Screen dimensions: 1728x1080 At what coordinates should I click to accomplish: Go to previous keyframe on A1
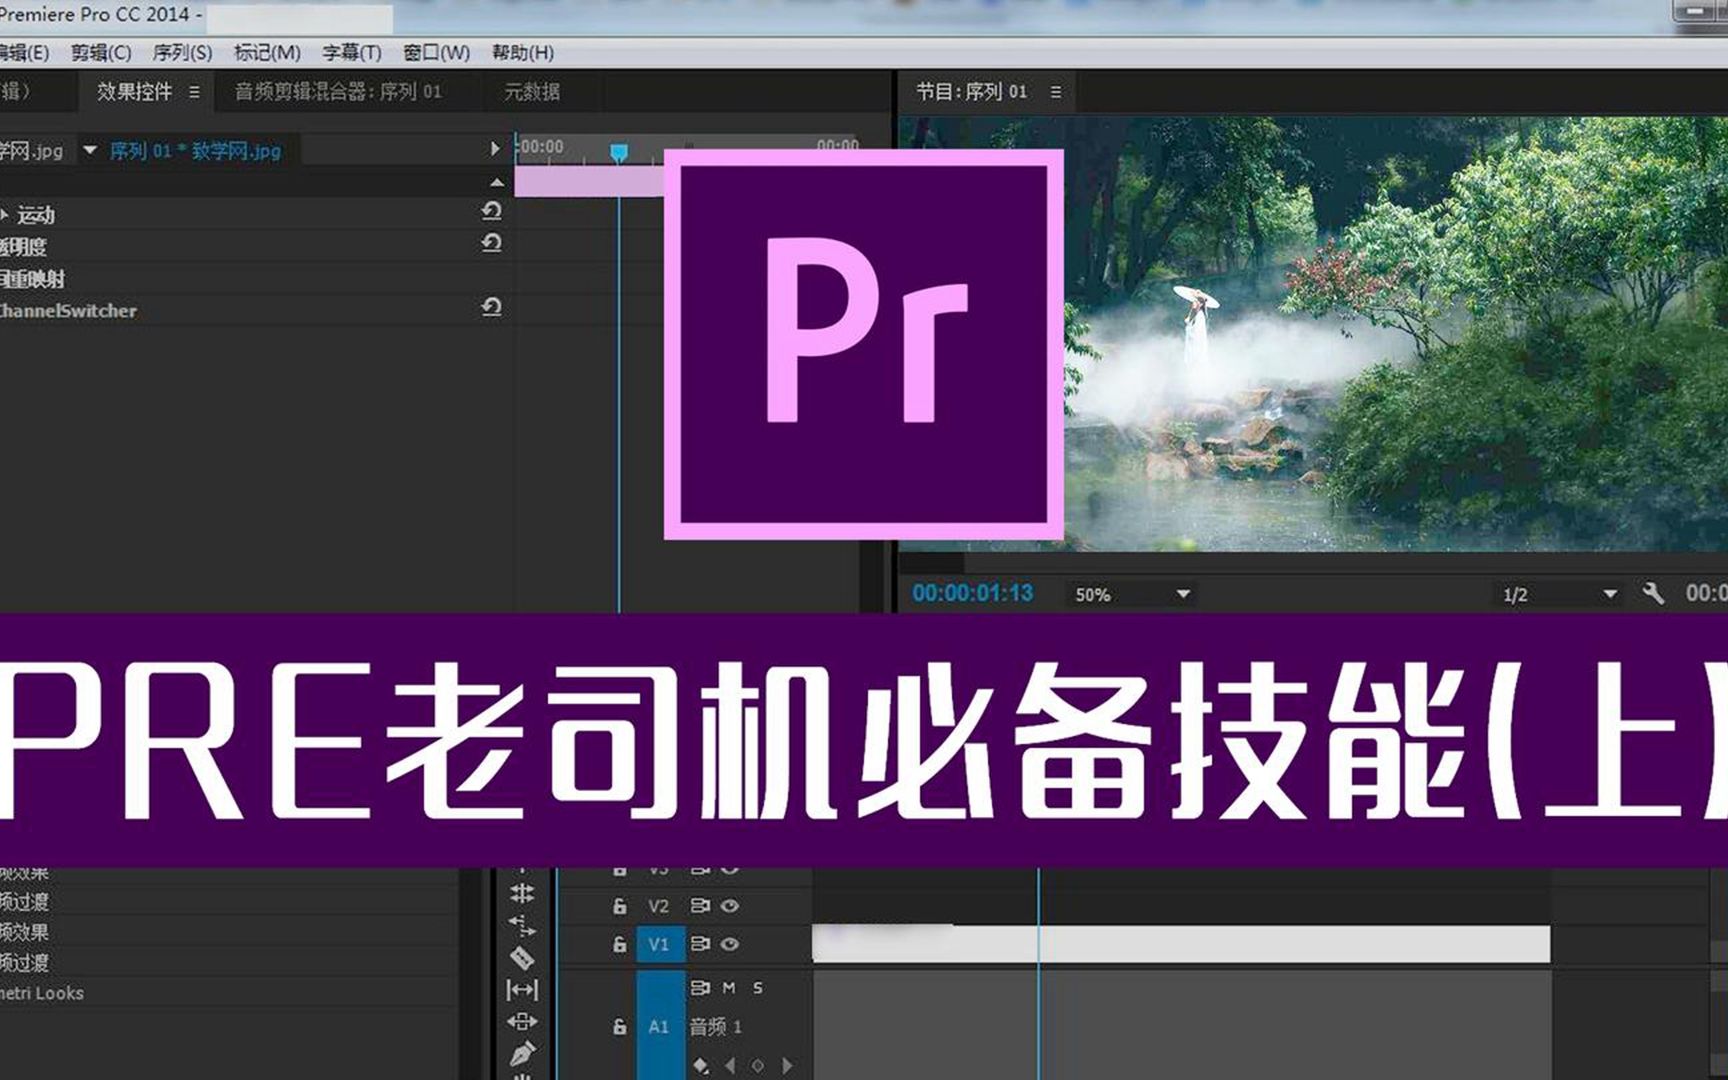click(x=729, y=1066)
